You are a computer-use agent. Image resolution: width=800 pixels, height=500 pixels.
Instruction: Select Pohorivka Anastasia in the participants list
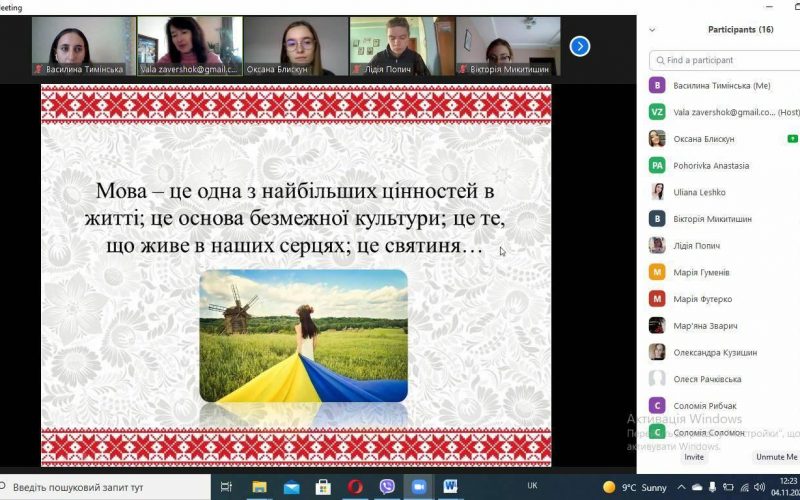pyautogui.click(x=711, y=165)
